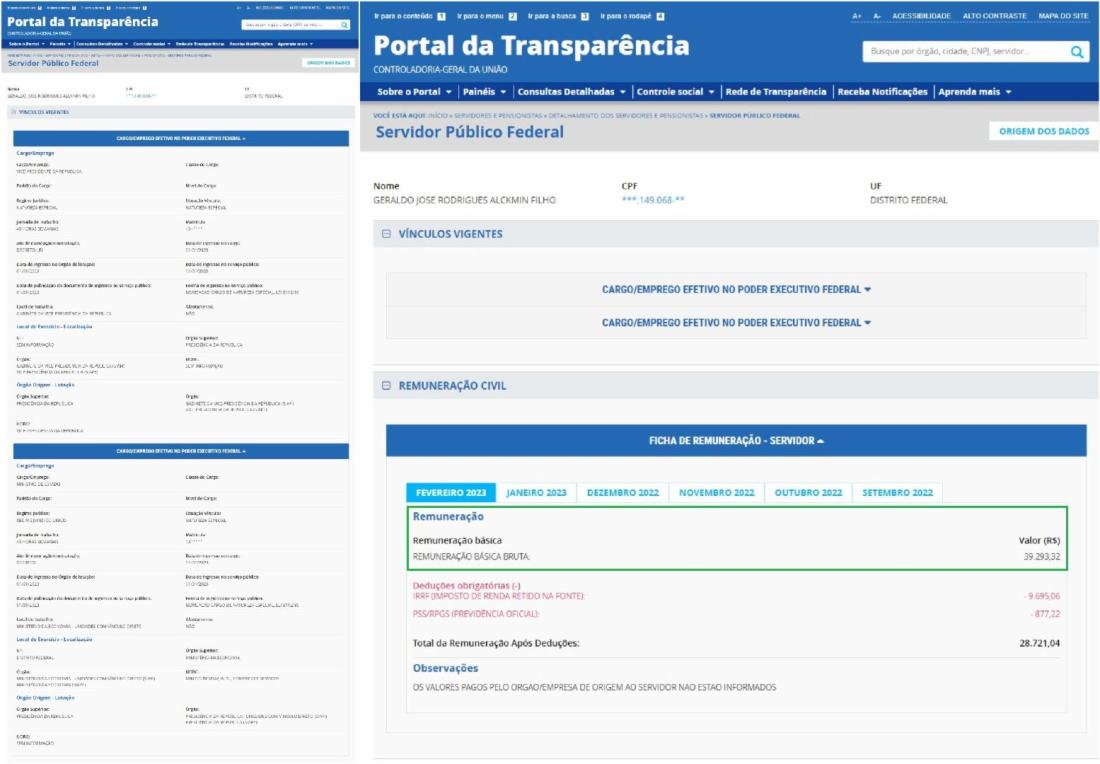Collapse the FICHA DE REMUNERAÇÃO - SERVIDOR panel
Viewport: 1100px width, 764px height.
[736, 441]
